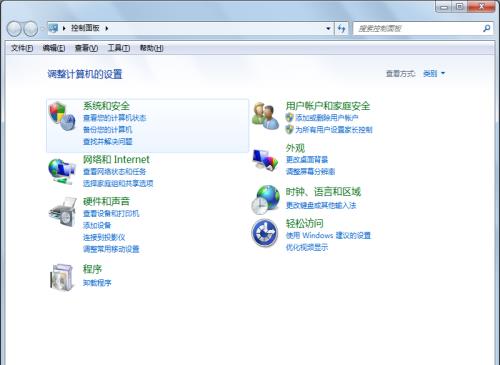Open the 轻松访问 heading link
The image size is (500, 365).
(305, 223)
